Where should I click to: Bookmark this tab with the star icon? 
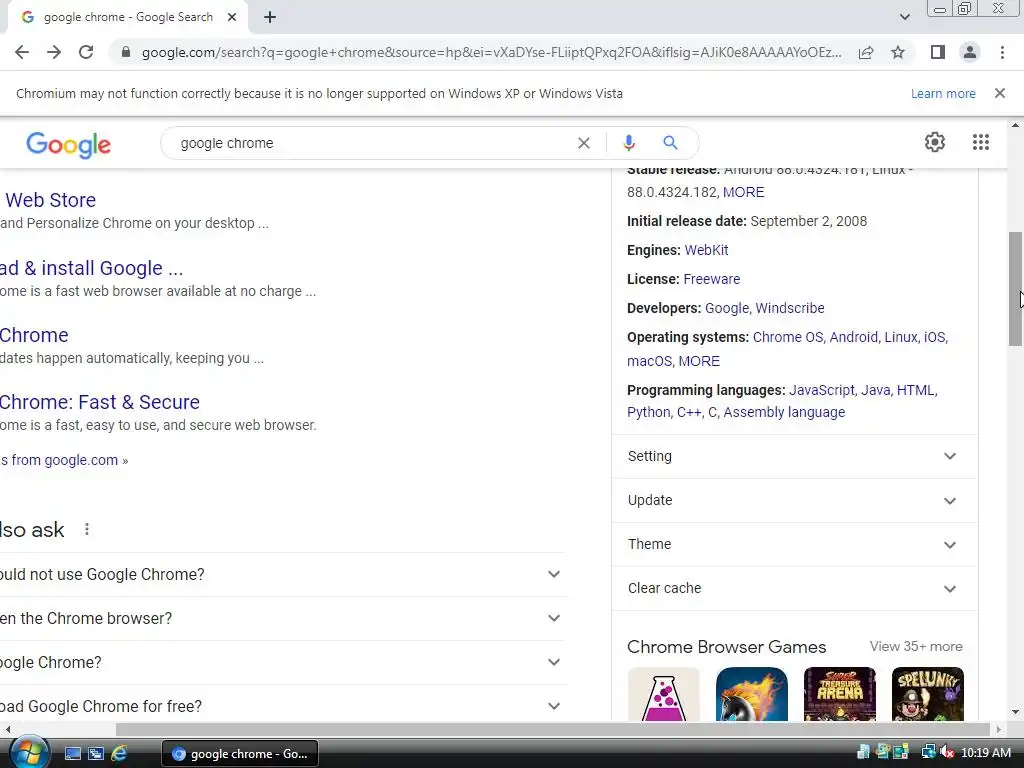point(898,52)
